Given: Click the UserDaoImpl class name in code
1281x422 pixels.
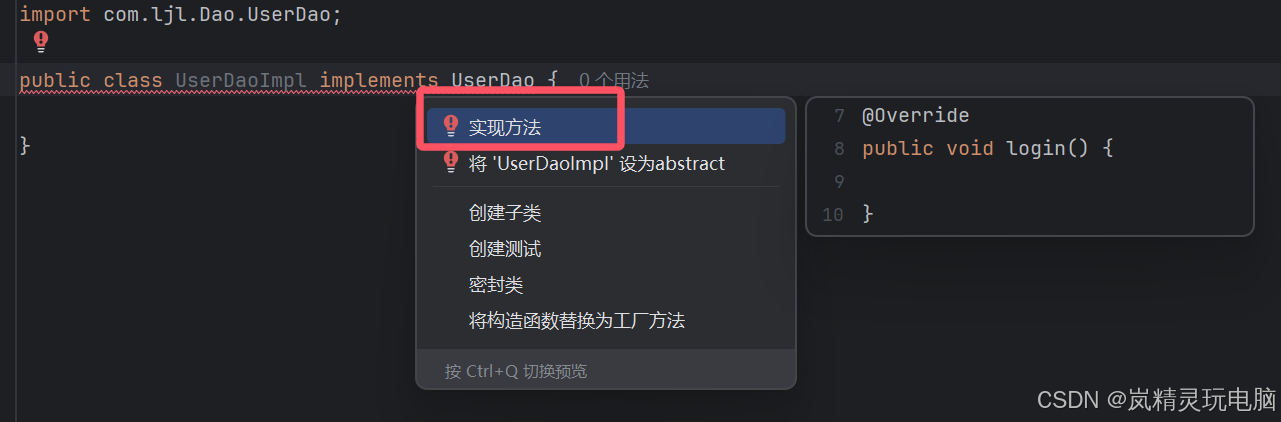Looking at the screenshot, I should [x=241, y=80].
